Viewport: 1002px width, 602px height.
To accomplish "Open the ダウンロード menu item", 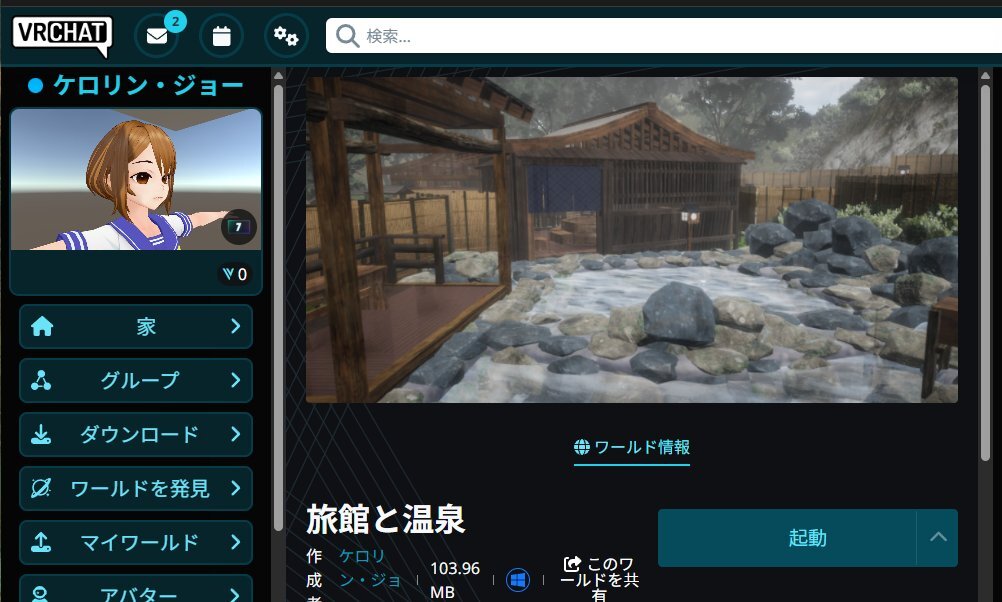I will tap(135, 435).
